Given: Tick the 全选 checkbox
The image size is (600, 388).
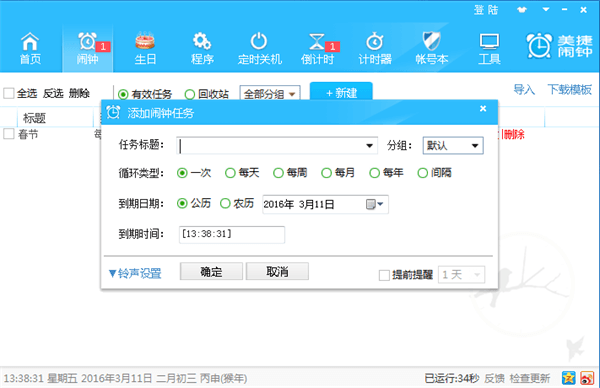Looking at the screenshot, I should point(8,93).
